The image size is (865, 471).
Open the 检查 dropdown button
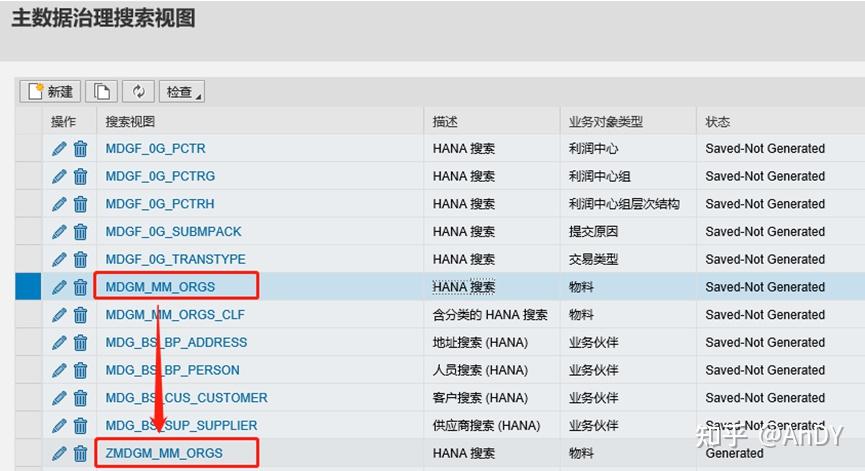coord(181,92)
